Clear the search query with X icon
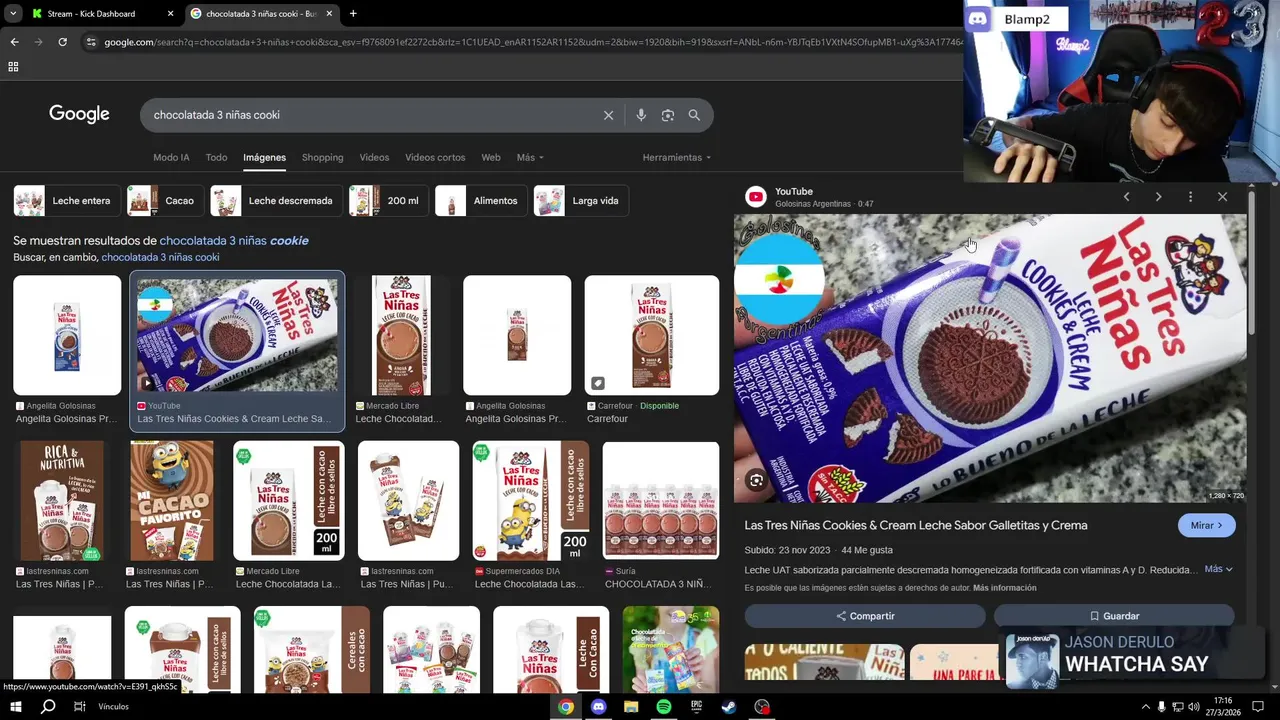1280x720 pixels. tap(608, 115)
